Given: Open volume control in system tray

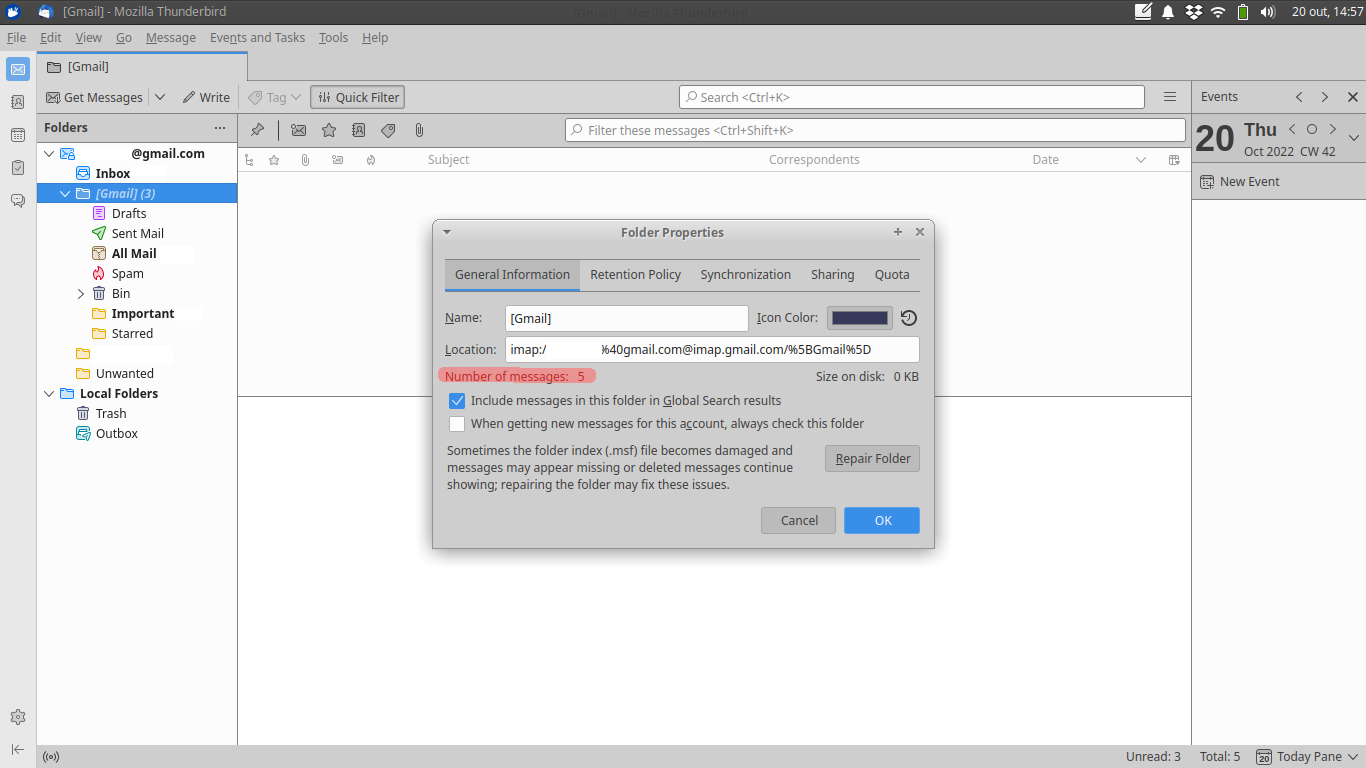Looking at the screenshot, I should [1268, 12].
